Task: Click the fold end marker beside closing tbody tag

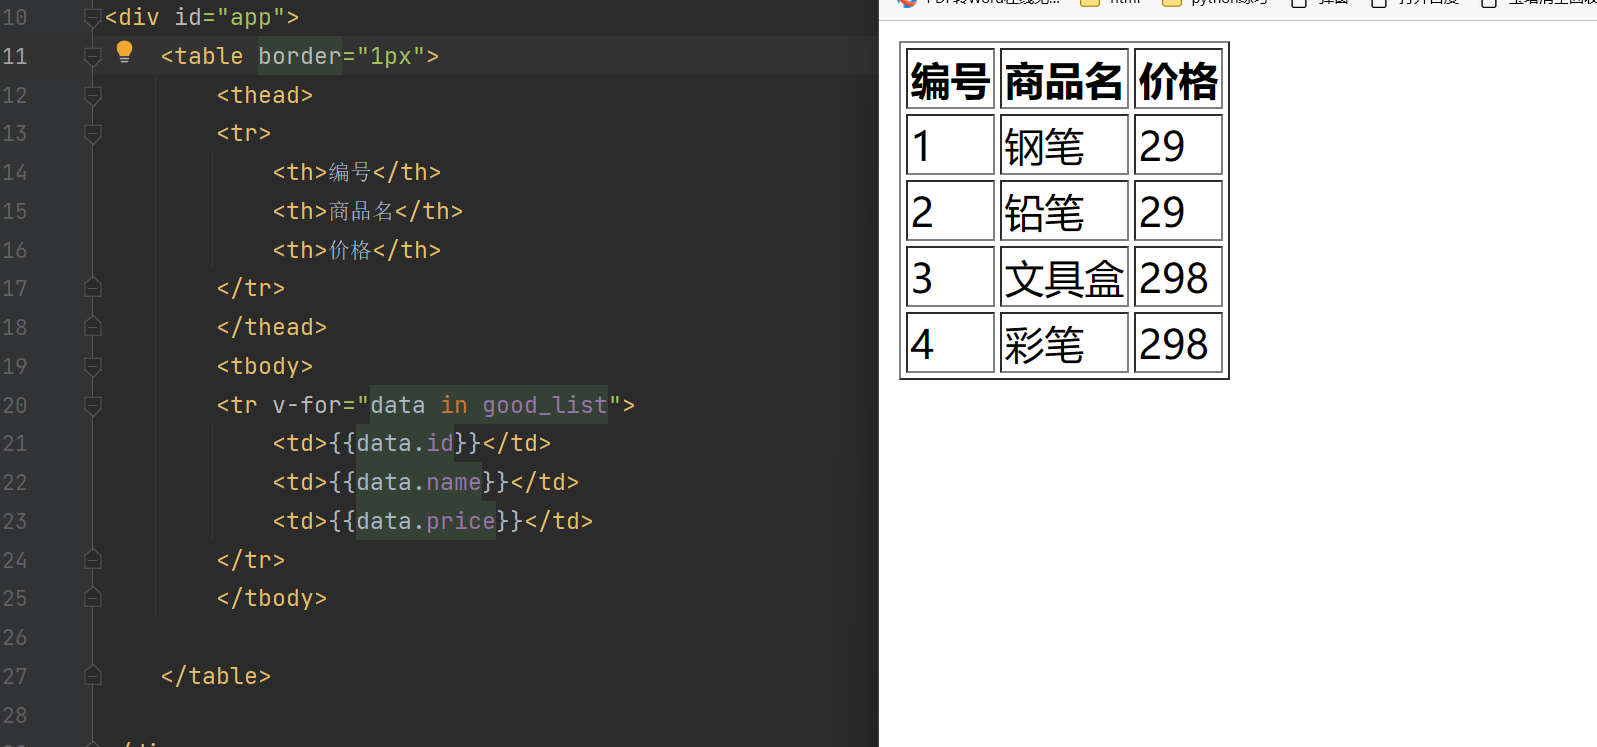Action: [93, 598]
